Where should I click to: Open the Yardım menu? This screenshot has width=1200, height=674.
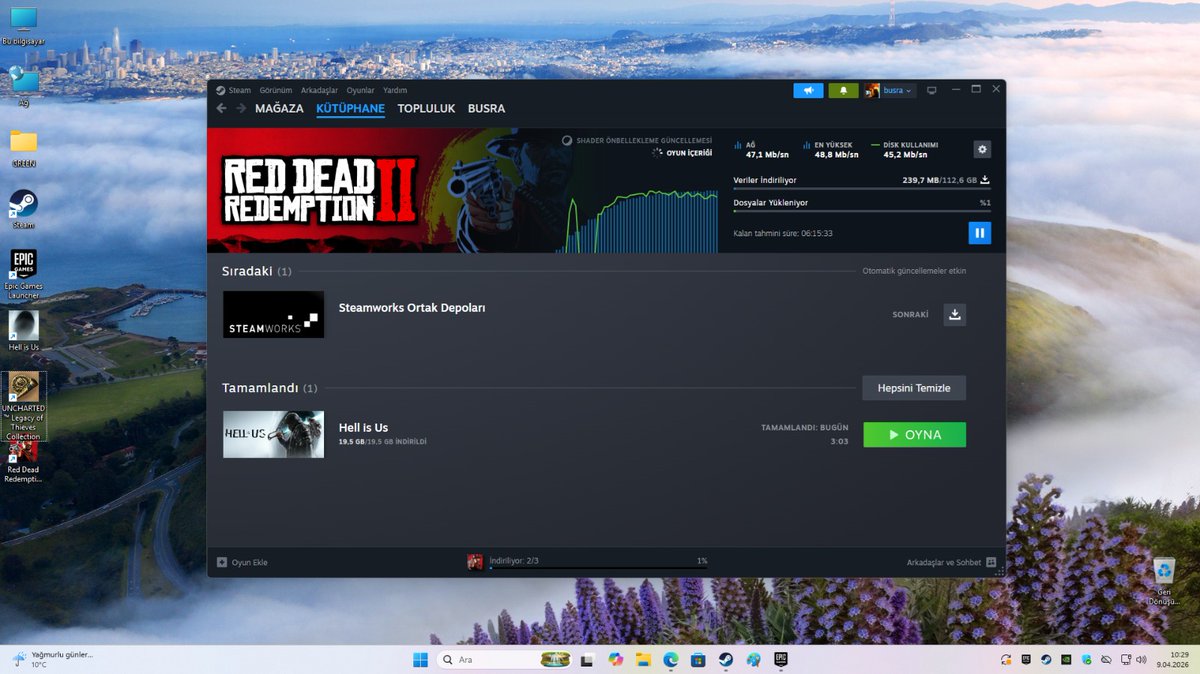(x=395, y=90)
